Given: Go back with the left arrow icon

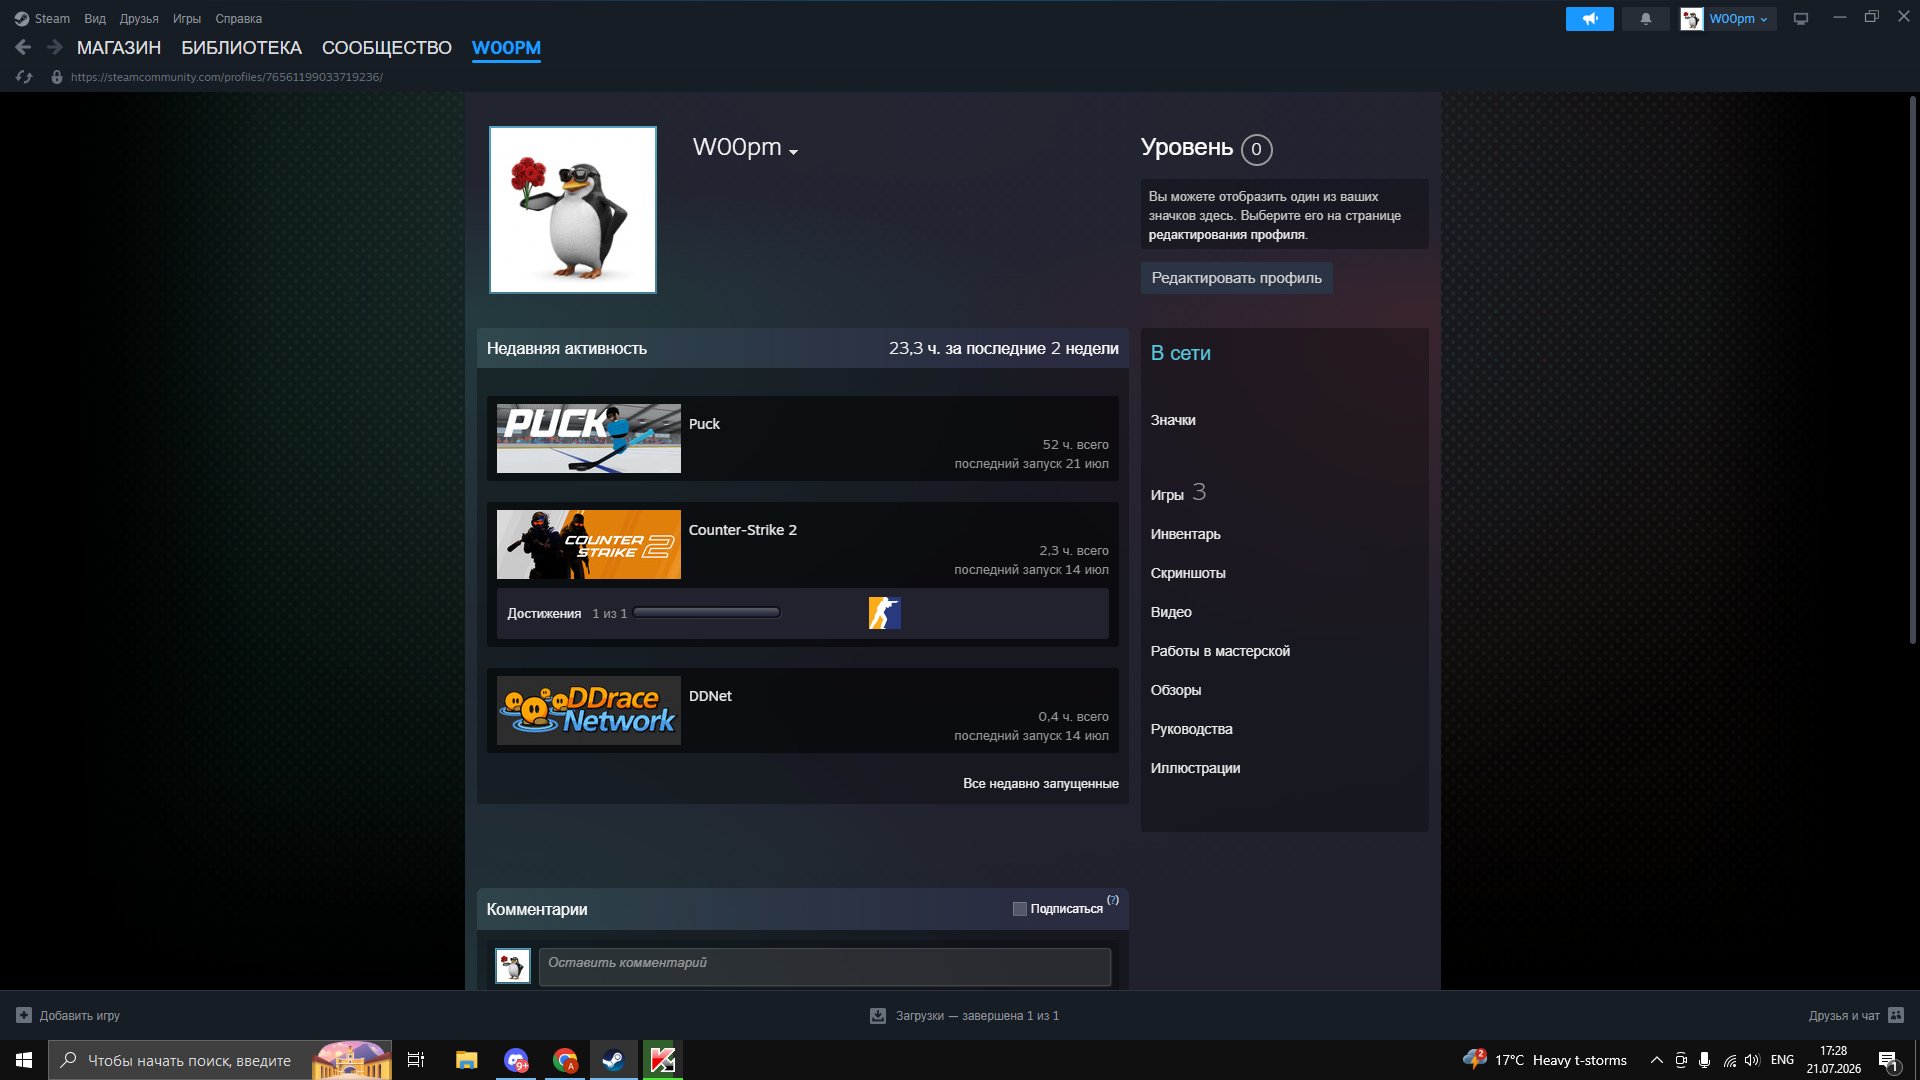Looking at the screenshot, I should 23,47.
